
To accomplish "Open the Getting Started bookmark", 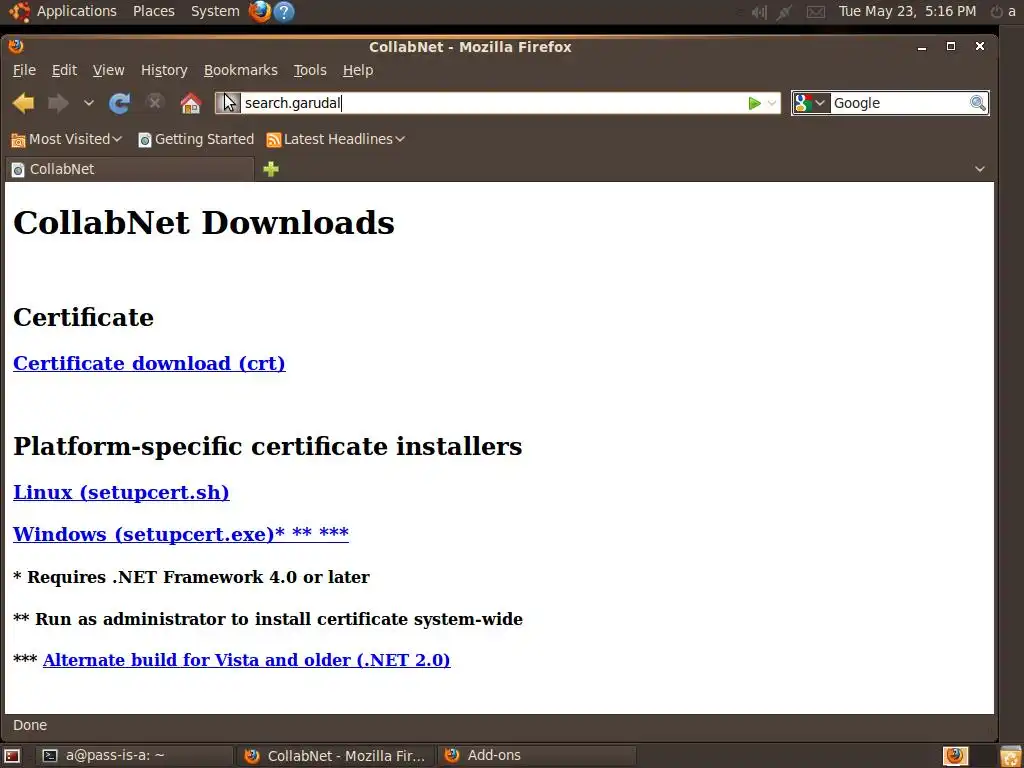I will pos(196,139).
